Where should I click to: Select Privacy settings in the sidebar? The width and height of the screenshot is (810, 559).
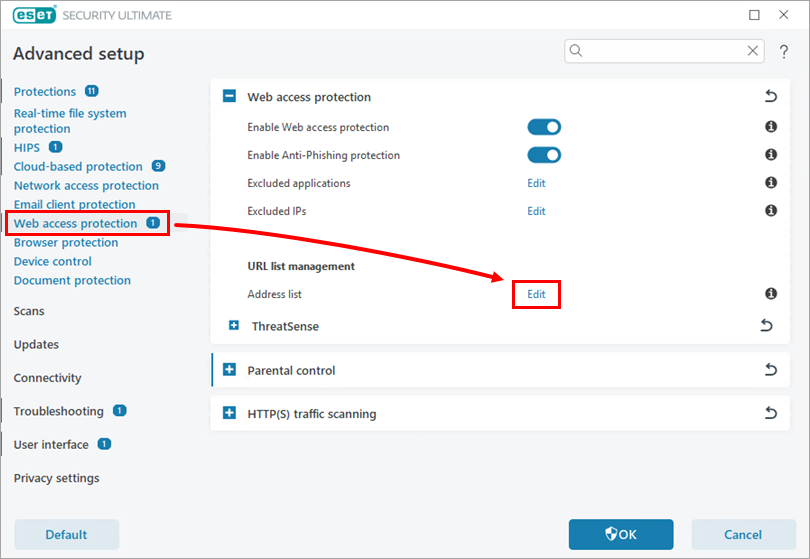click(56, 478)
